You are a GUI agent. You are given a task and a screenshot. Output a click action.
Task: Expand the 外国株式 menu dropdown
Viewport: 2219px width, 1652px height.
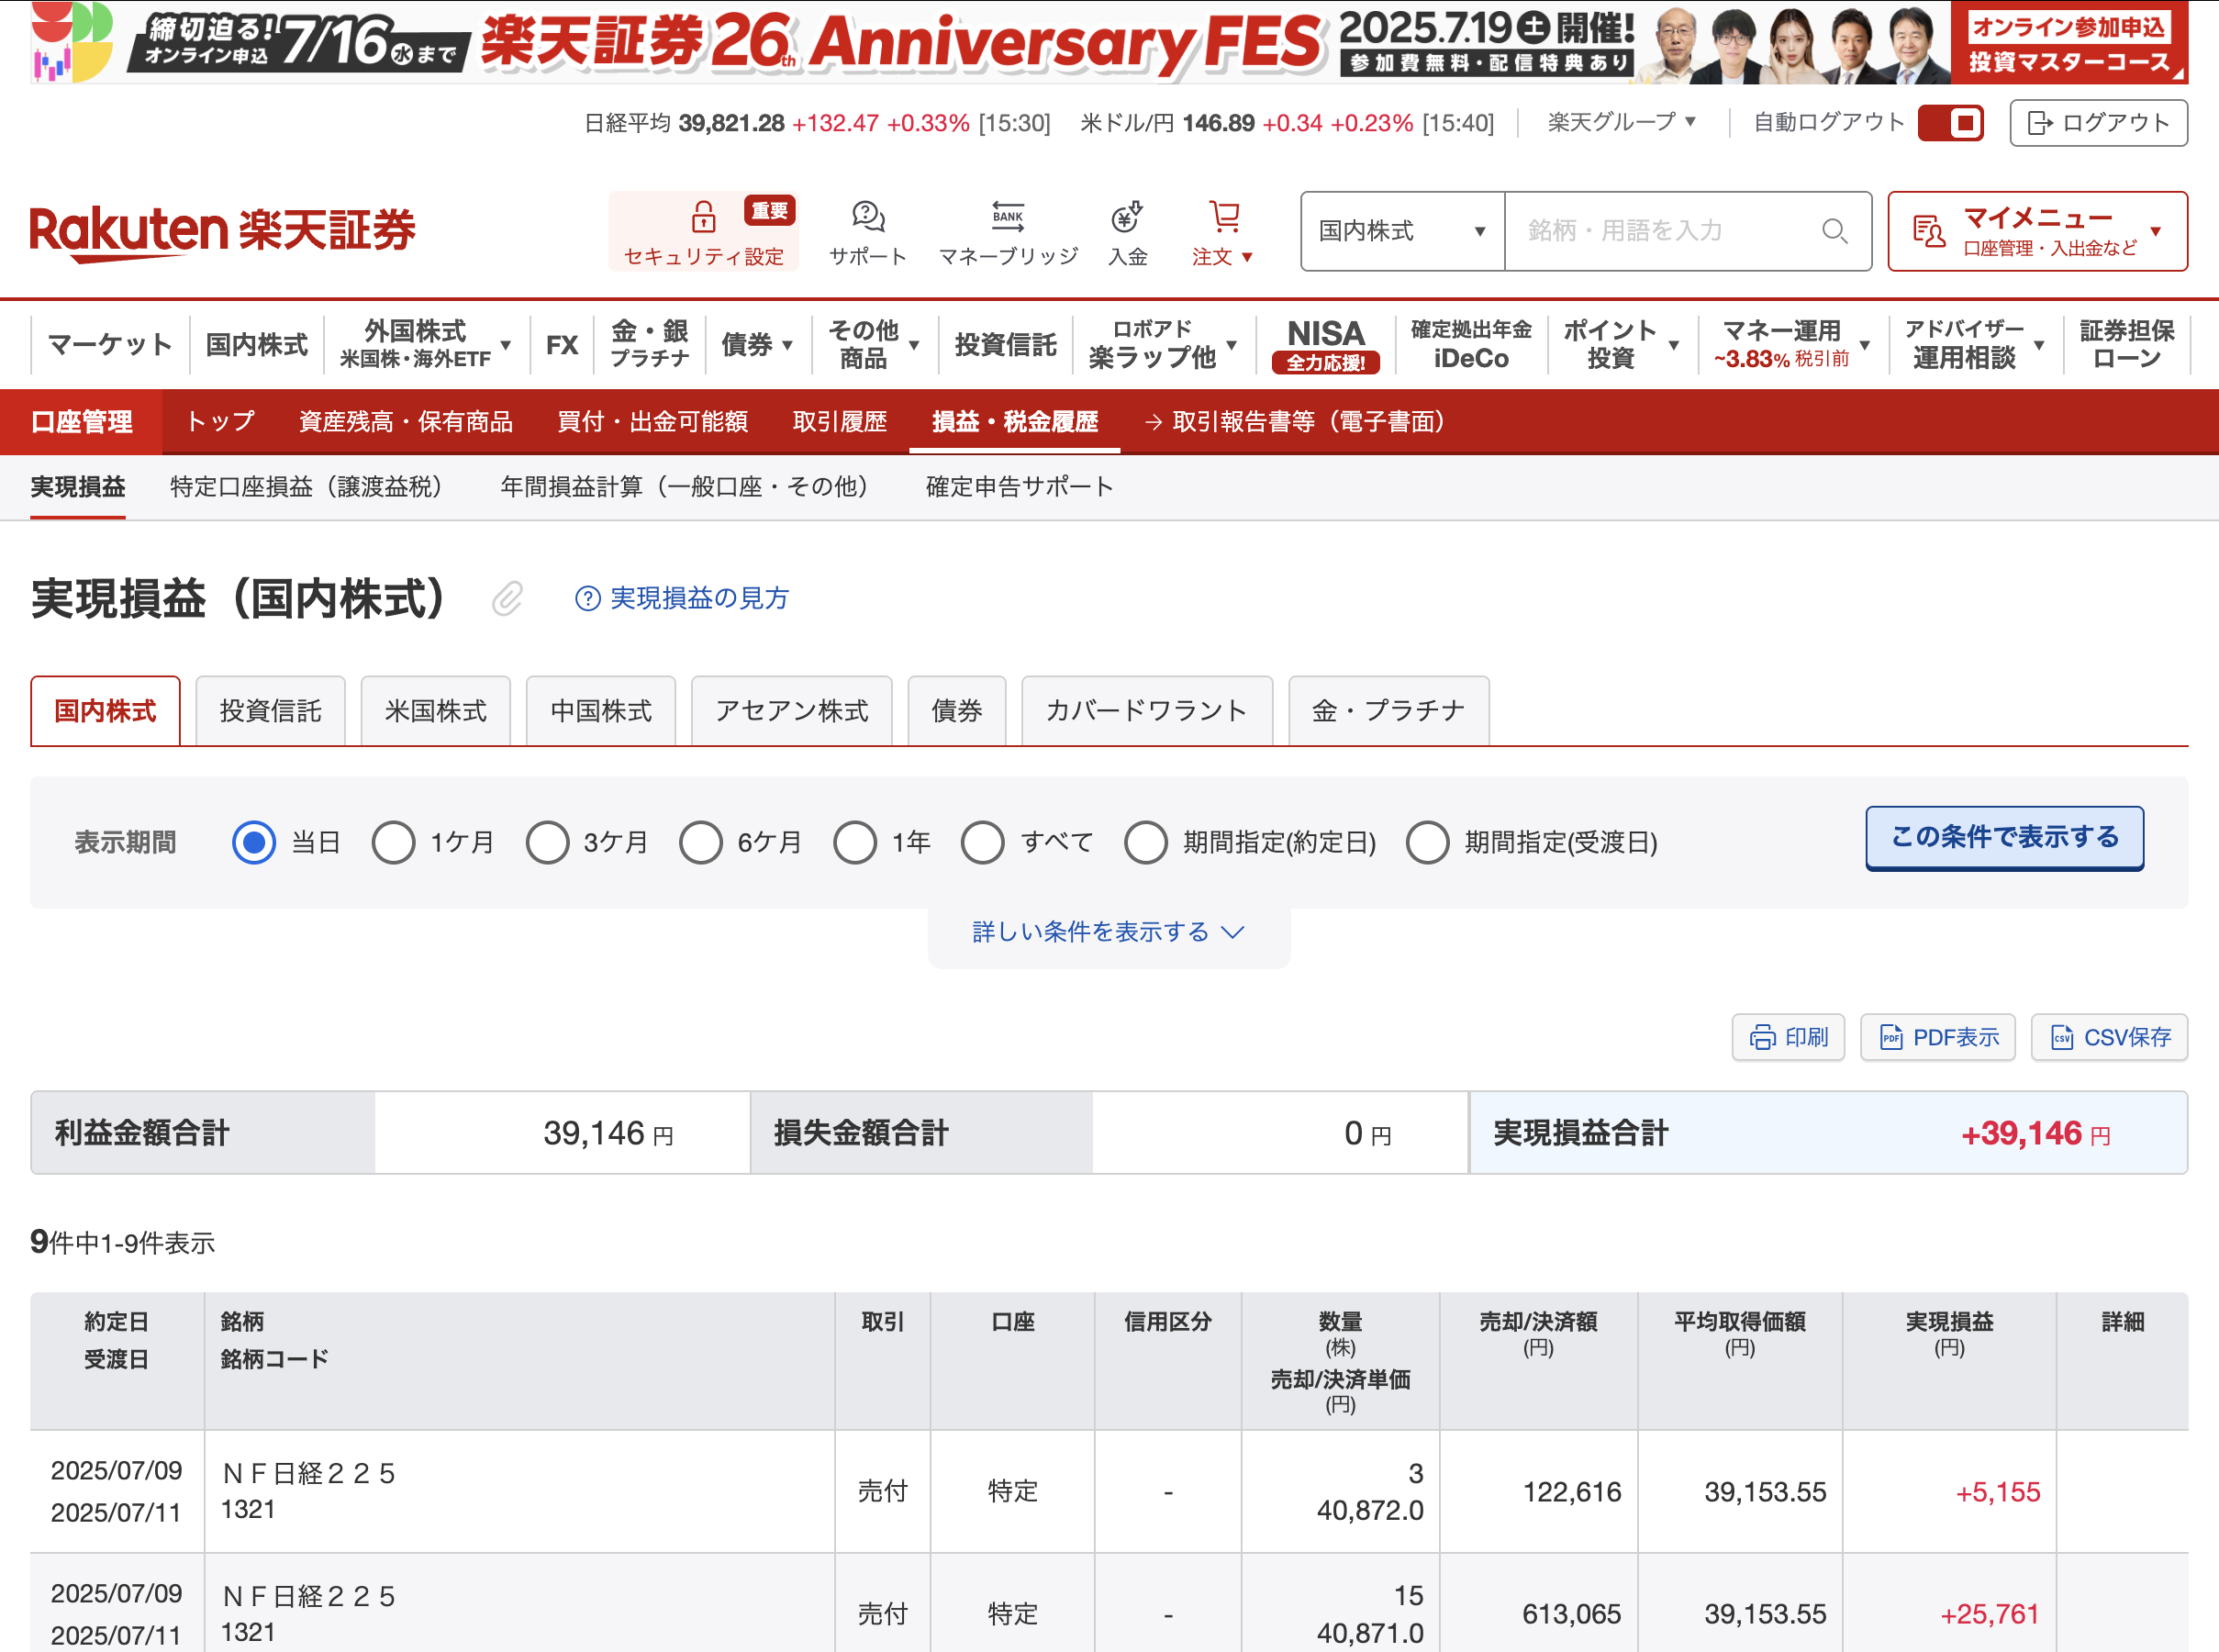point(425,344)
